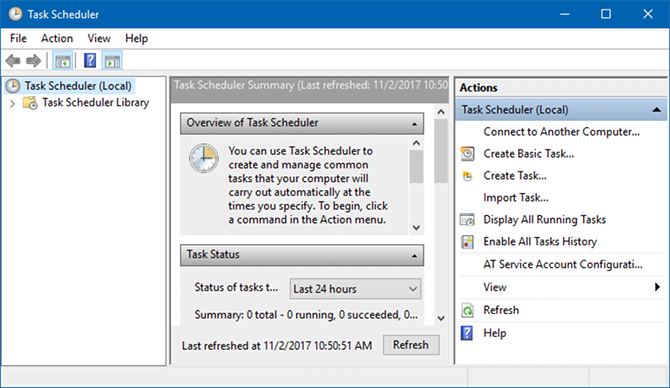Open the Action menu
Screen dimensions: 670x388
pos(57,38)
